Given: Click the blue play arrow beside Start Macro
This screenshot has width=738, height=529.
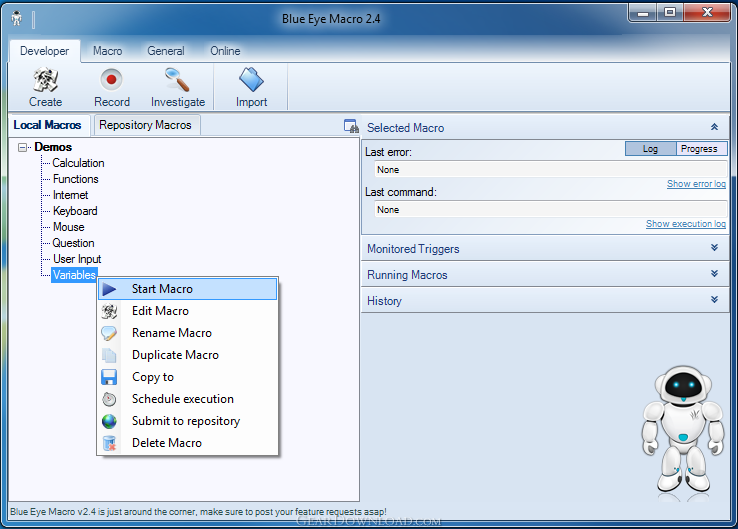Looking at the screenshot, I should pos(109,289).
